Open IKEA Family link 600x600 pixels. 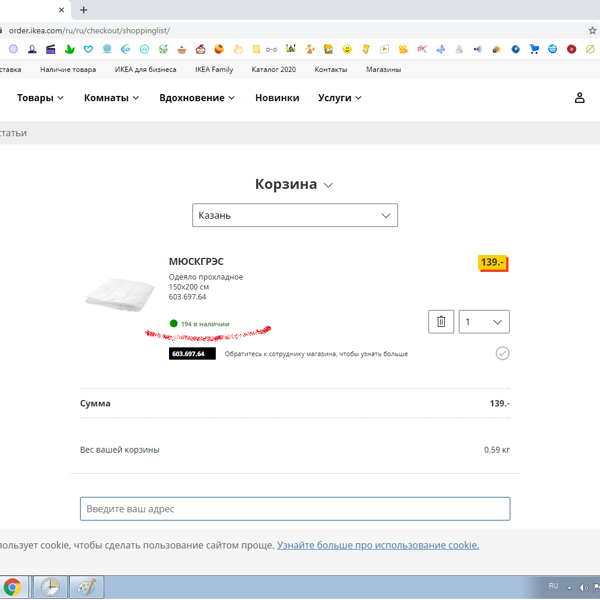pos(214,70)
